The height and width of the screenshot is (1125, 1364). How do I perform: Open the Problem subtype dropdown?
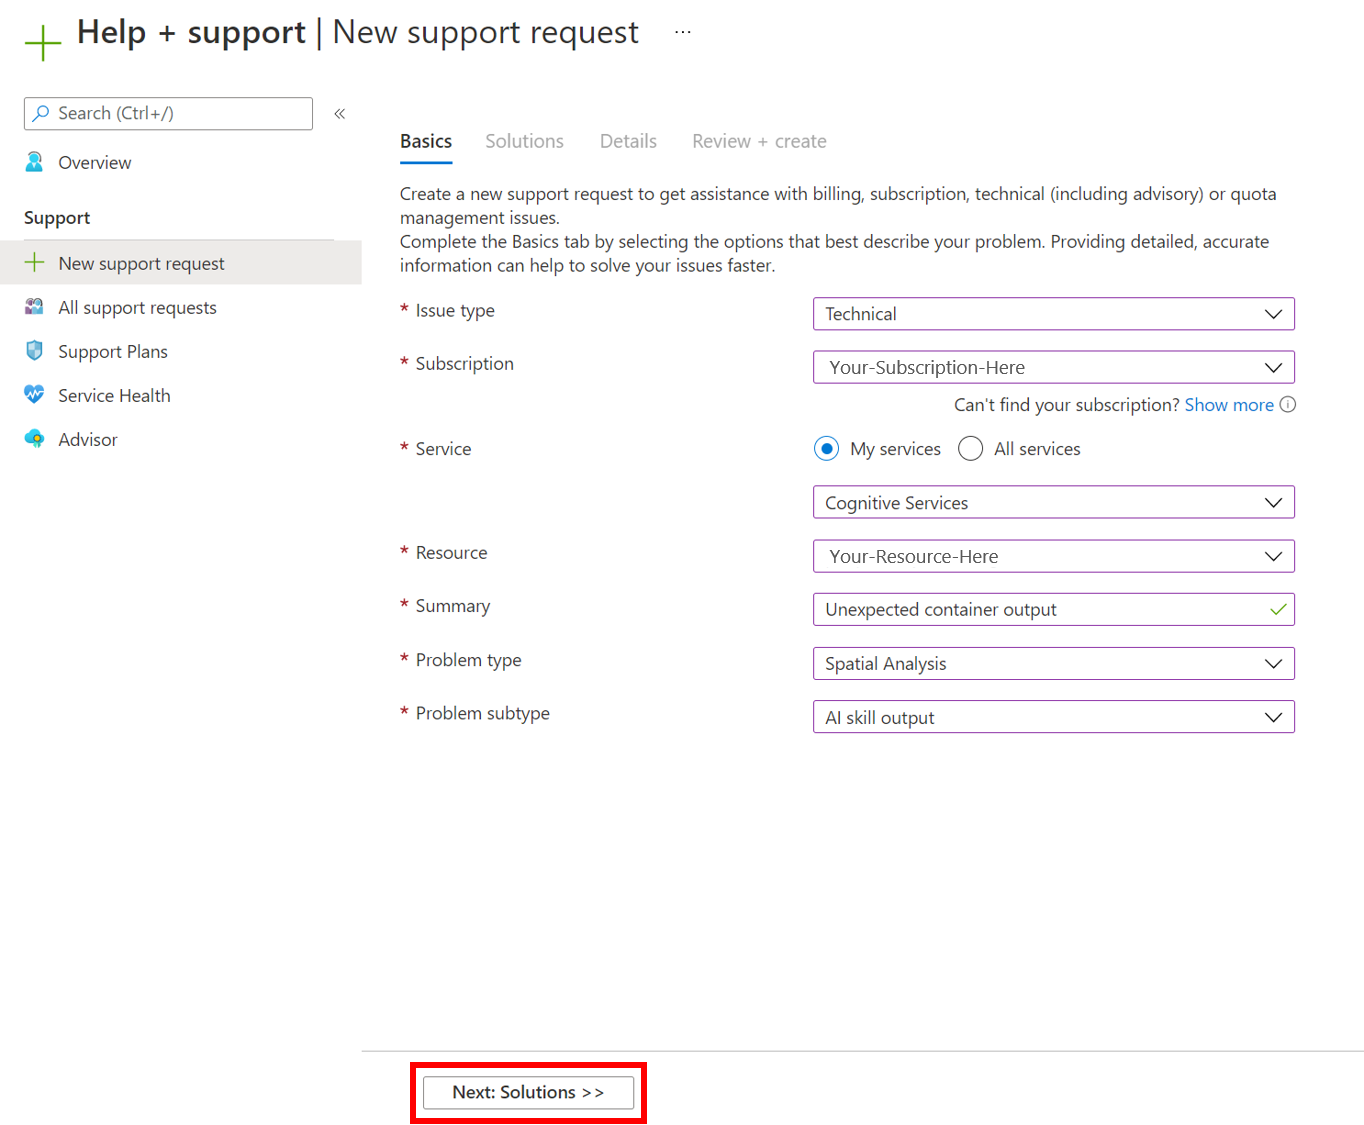1054,717
